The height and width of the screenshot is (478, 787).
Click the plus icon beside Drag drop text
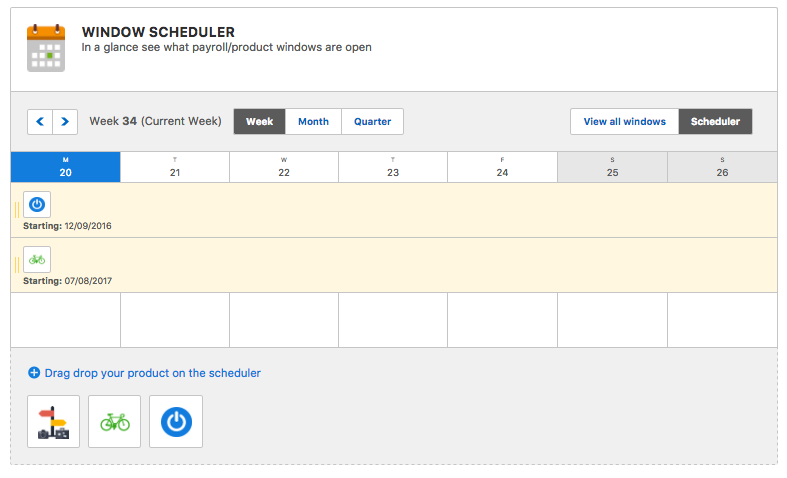click(x=34, y=373)
